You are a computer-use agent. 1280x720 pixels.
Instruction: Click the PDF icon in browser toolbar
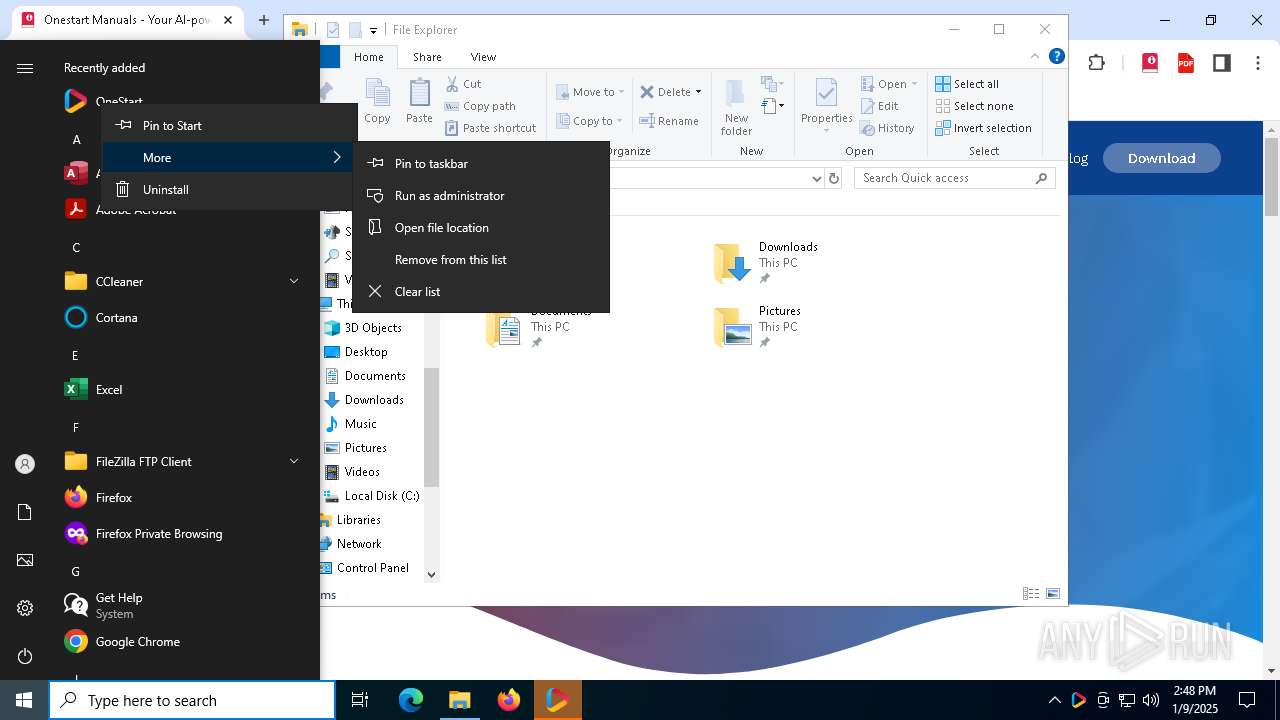[x=1185, y=63]
